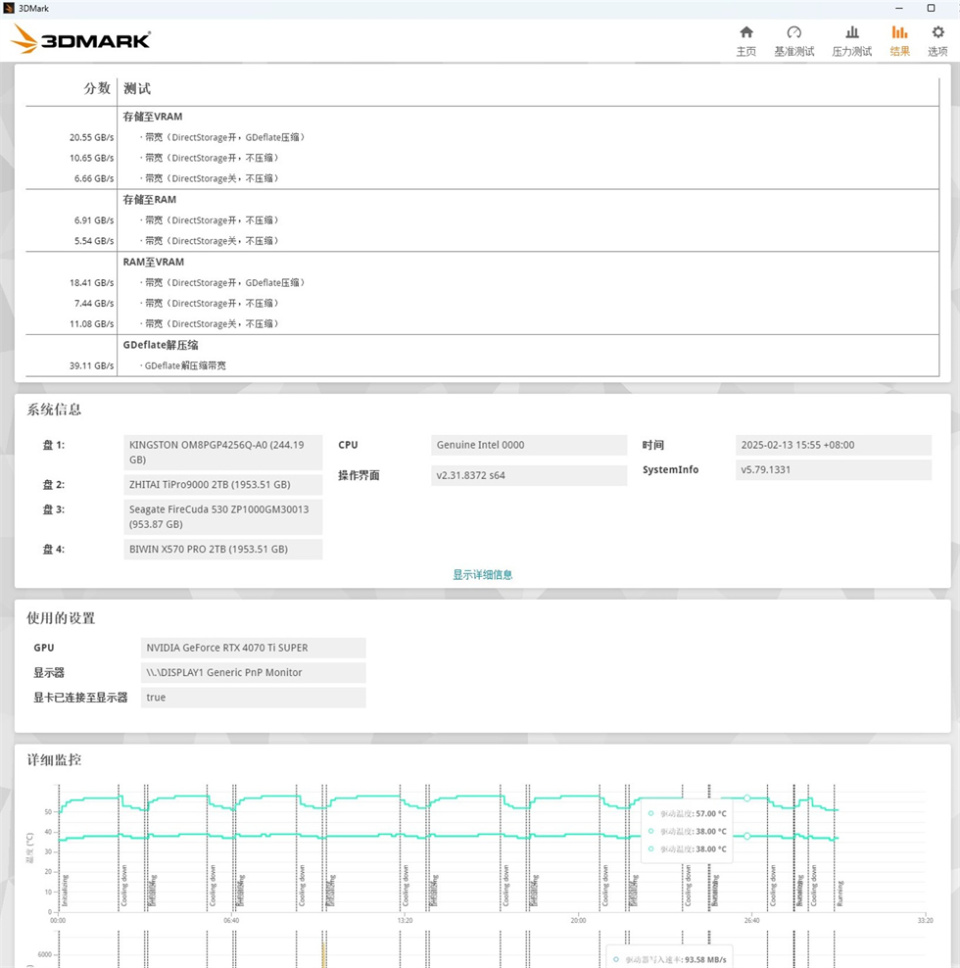
Task: Select the 盘 1 KINGSTON drive field
Action: [x=223, y=452]
